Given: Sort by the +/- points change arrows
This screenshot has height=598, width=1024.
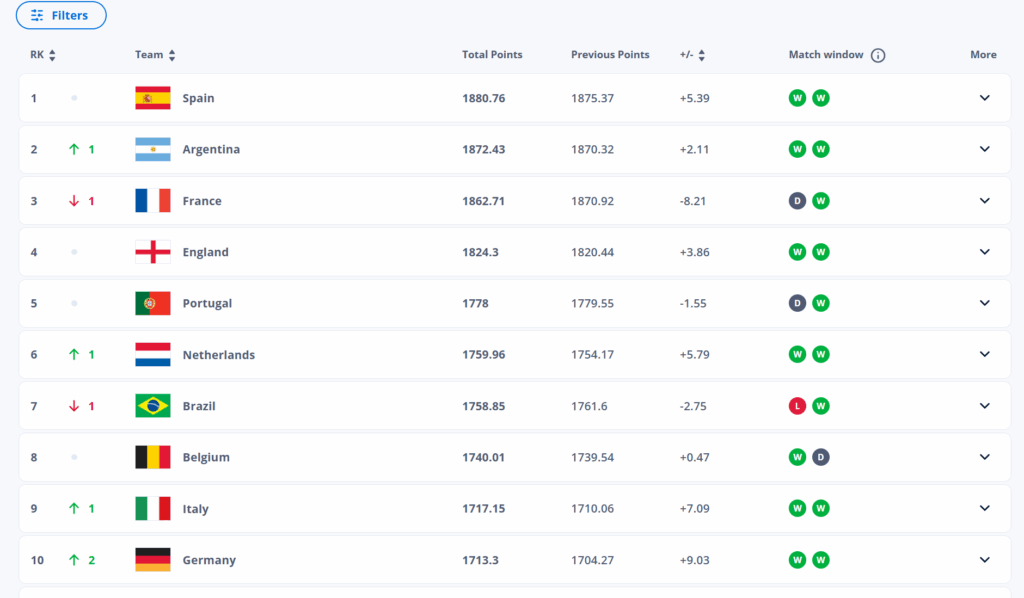Looking at the screenshot, I should click(x=701, y=56).
